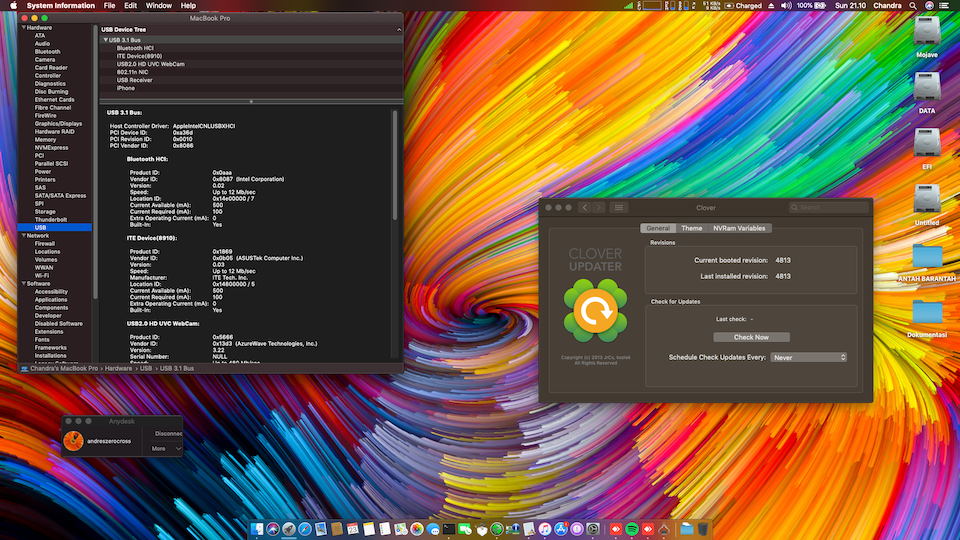
Task: Open the ANTAH BARANTAH folder
Action: 927,256
